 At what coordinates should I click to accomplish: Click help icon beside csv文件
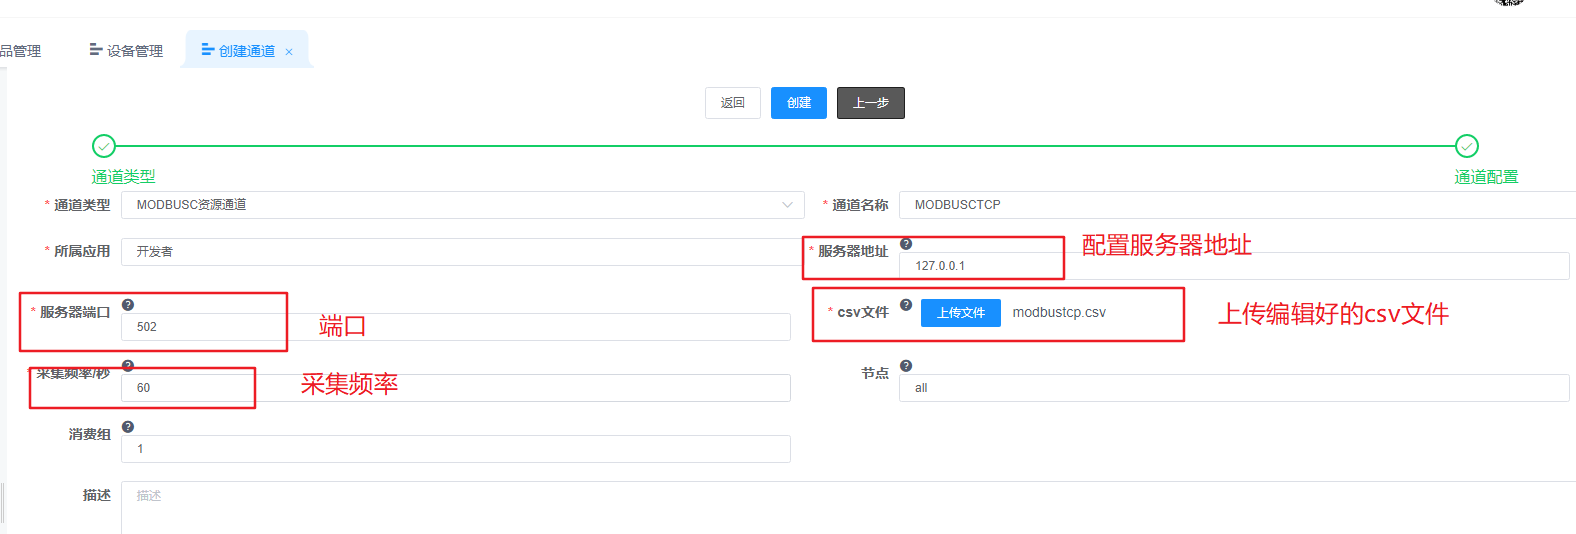906,305
